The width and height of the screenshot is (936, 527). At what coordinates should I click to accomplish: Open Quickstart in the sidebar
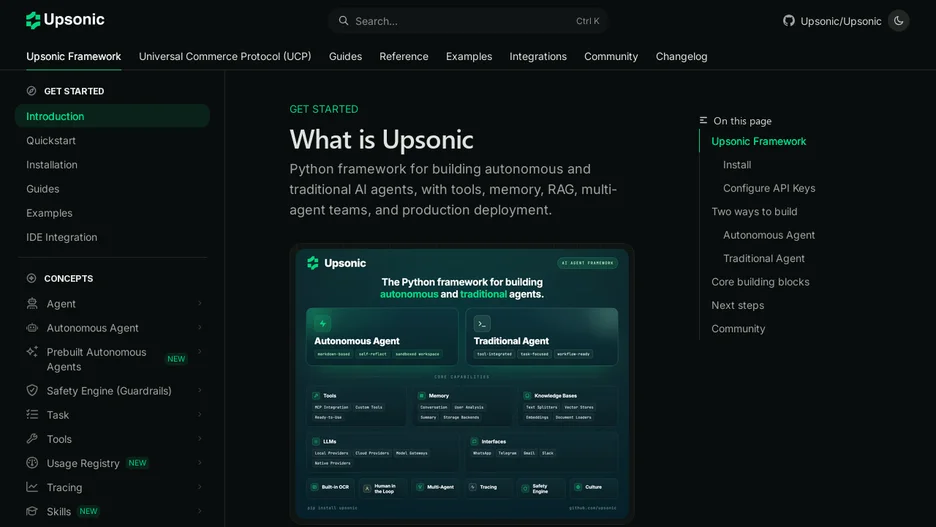(51, 140)
